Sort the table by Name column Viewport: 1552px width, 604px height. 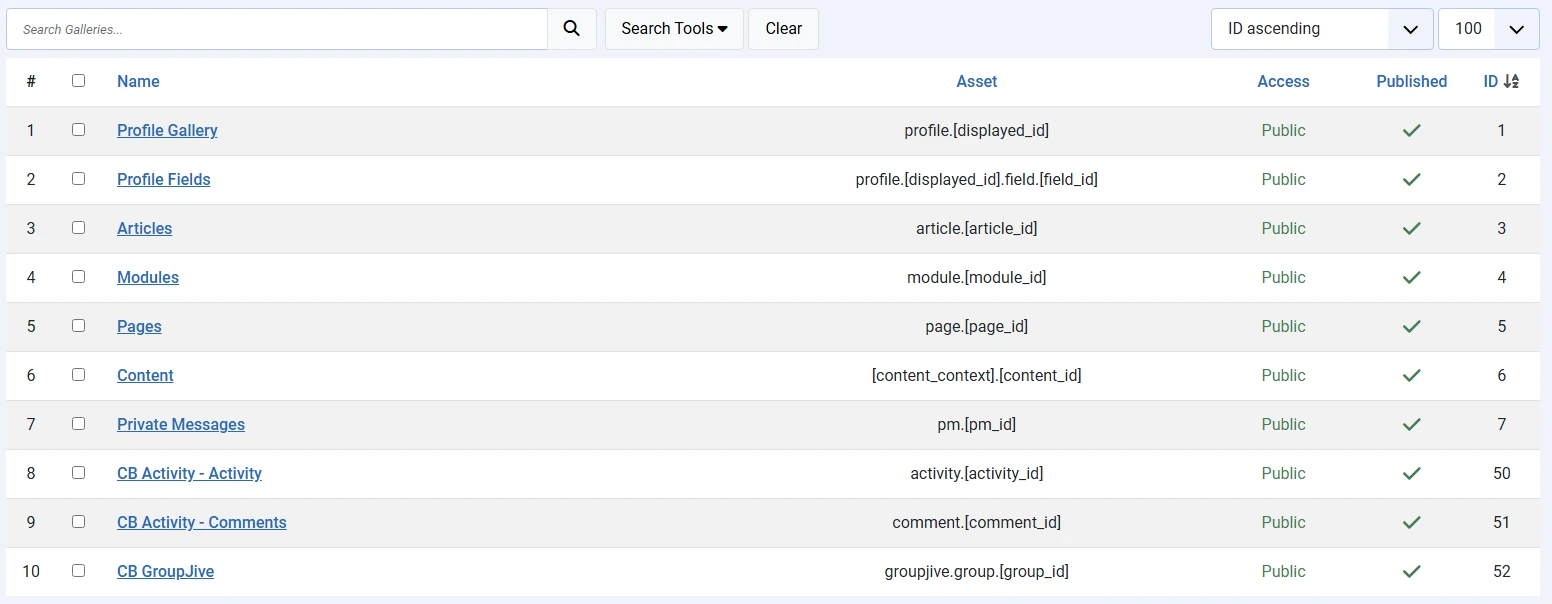pyautogui.click(x=138, y=82)
